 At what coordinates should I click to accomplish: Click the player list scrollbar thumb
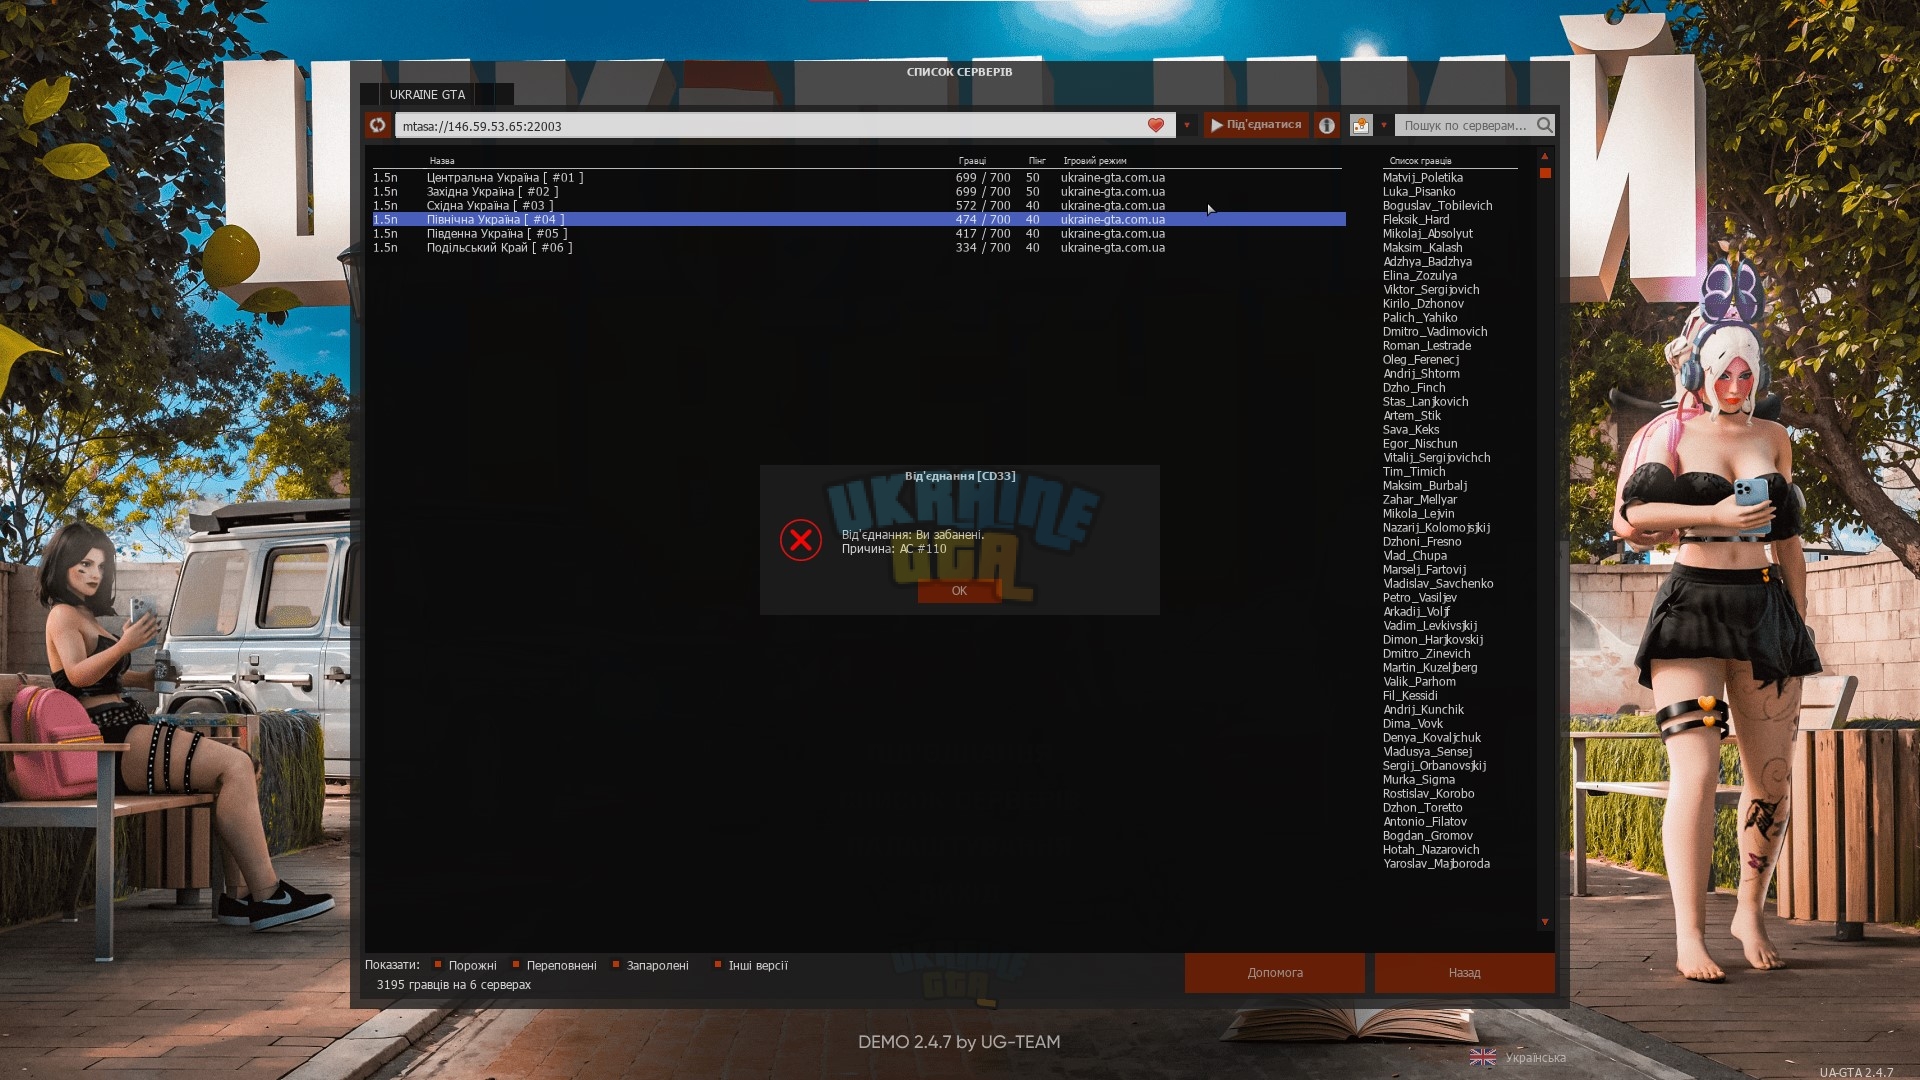[x=1545, y=173]
